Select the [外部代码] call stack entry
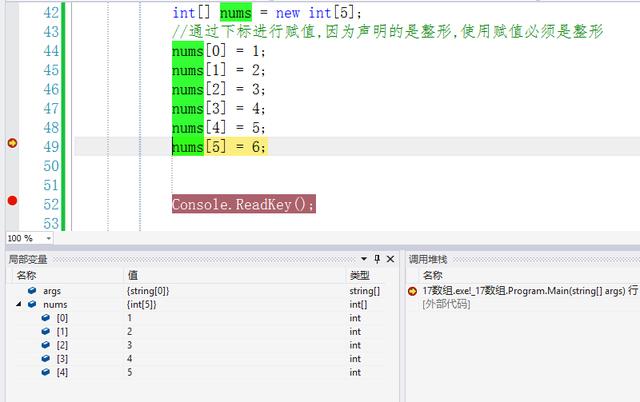 [446, 304]
